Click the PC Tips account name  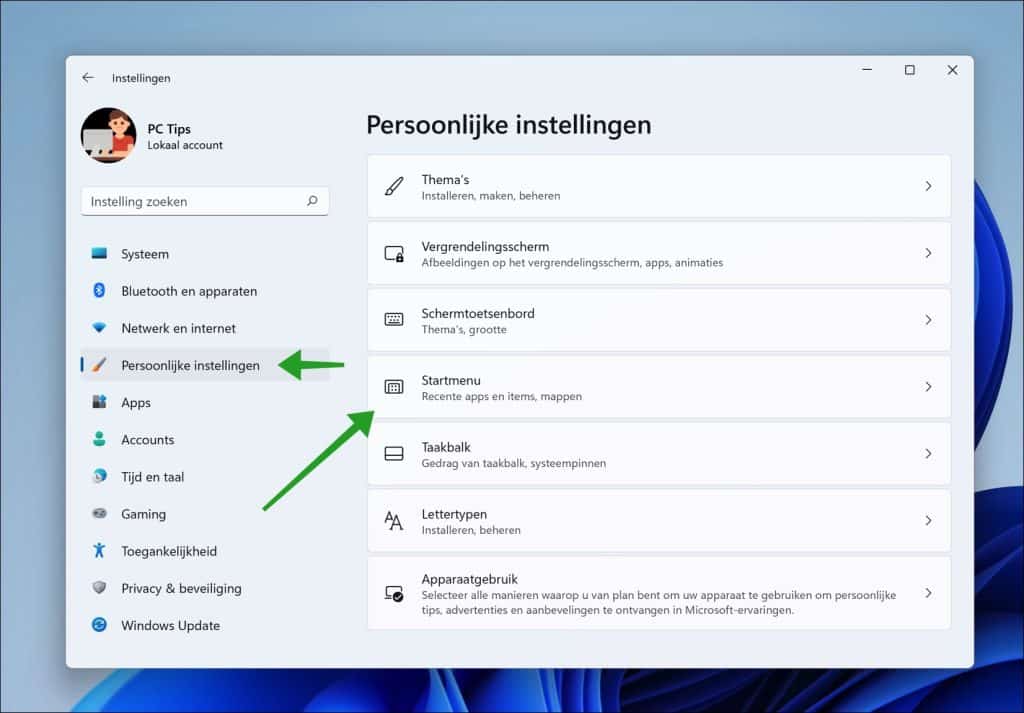pyautogui.click(x=168, y=129)
